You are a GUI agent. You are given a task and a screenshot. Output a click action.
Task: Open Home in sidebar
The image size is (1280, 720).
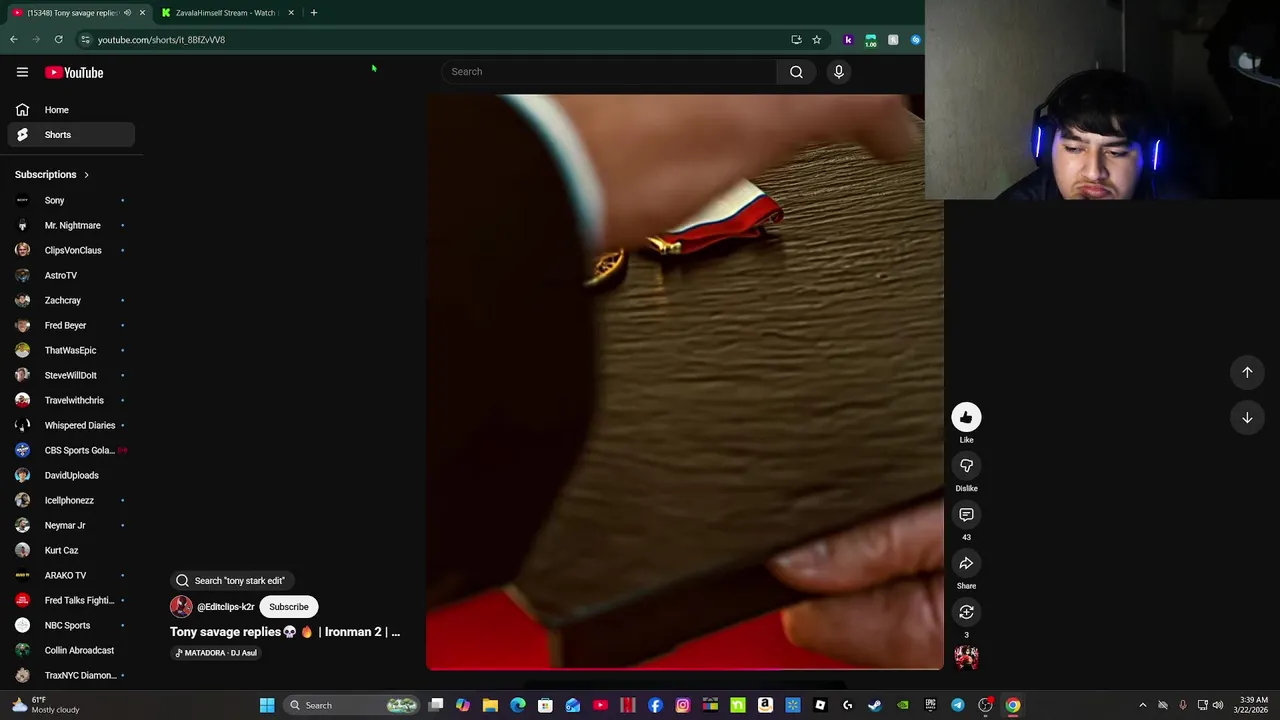(x=71, y=110)
